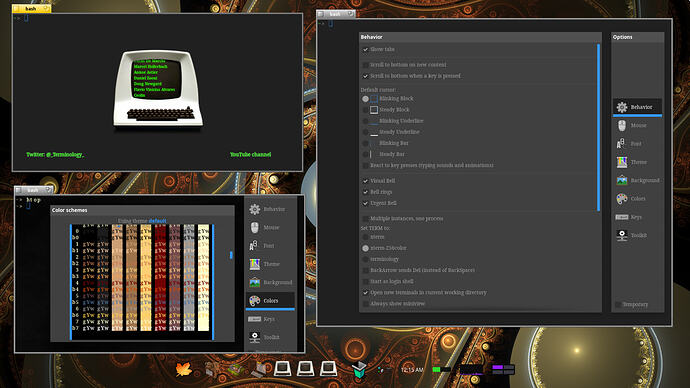Open Theme settings in the Color schemes window
The width and height of the screenshot is (690, 388).
pos(270,264)
